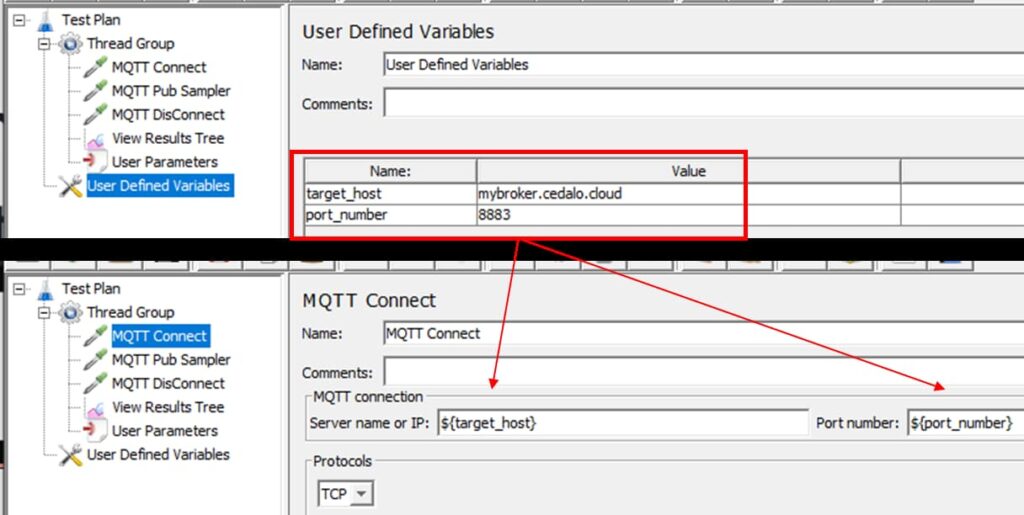Select Thread Group in the lower tree
This screenshot has width=1024, height=515.
(x=131, y=313)
